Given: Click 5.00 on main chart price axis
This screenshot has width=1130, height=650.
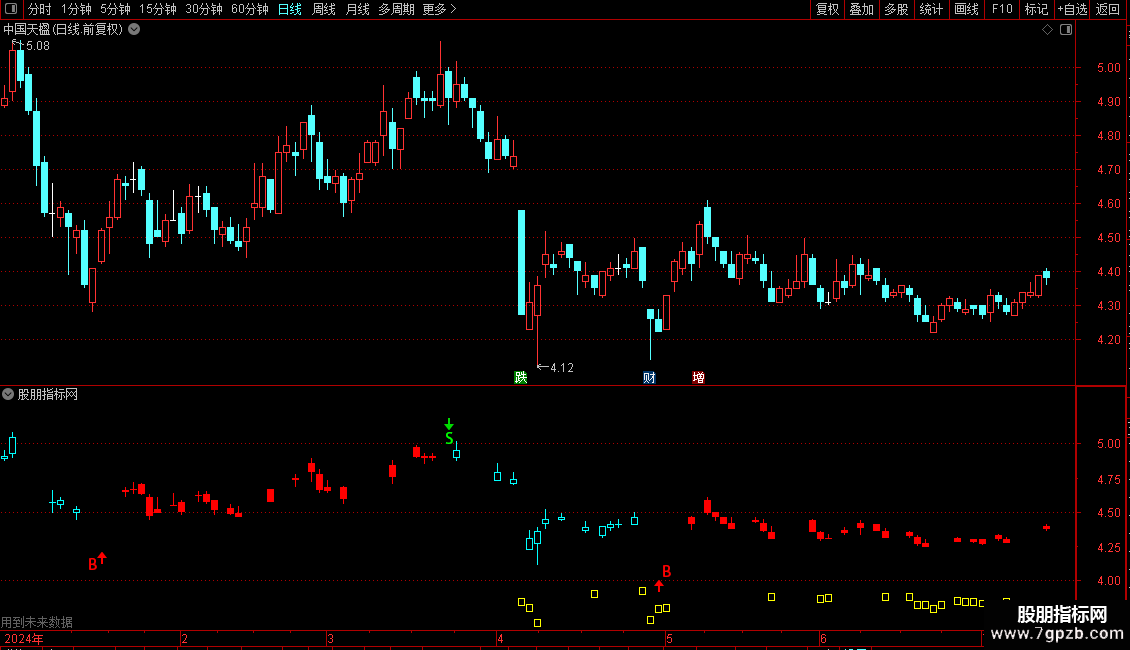Looking at the screenshot, I should pos(1108,68).
